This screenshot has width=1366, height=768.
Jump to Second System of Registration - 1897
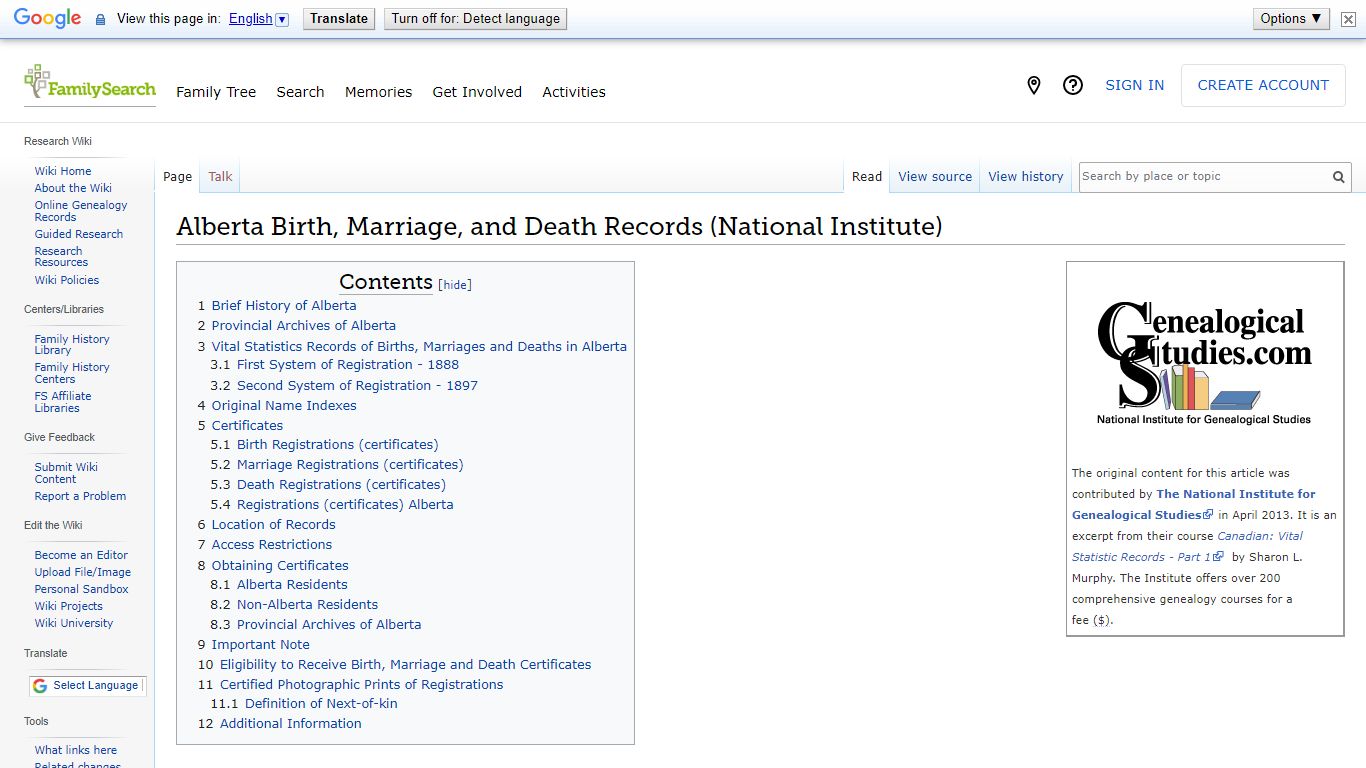tap(357, 385)
